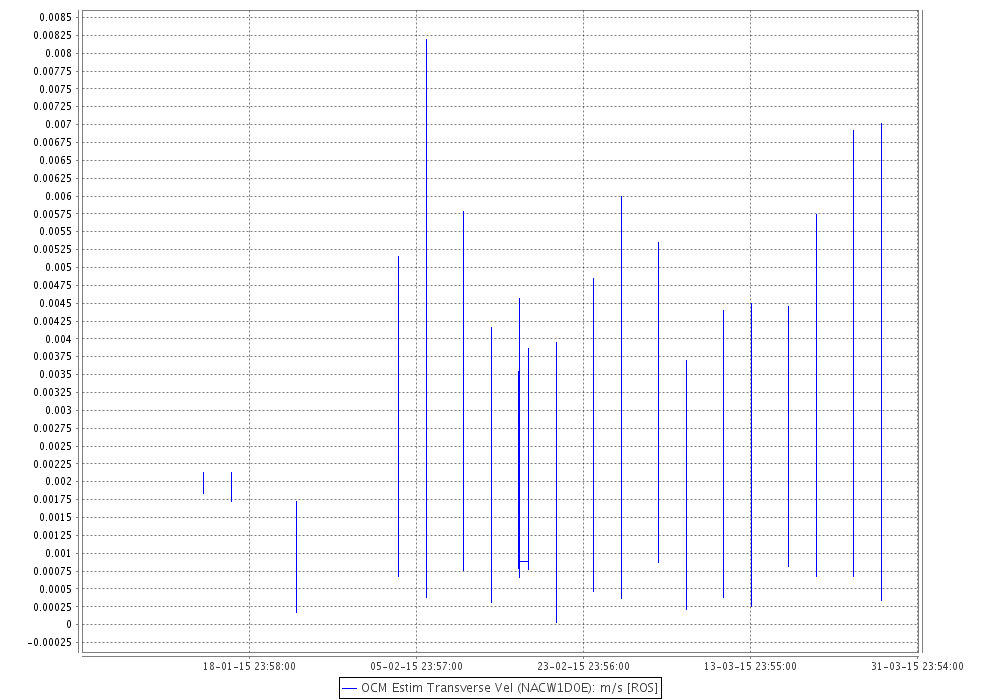Select x-axis label 31-03-15 23:54:00
This screenshot has width=1000, height=700.
[917, 666]
